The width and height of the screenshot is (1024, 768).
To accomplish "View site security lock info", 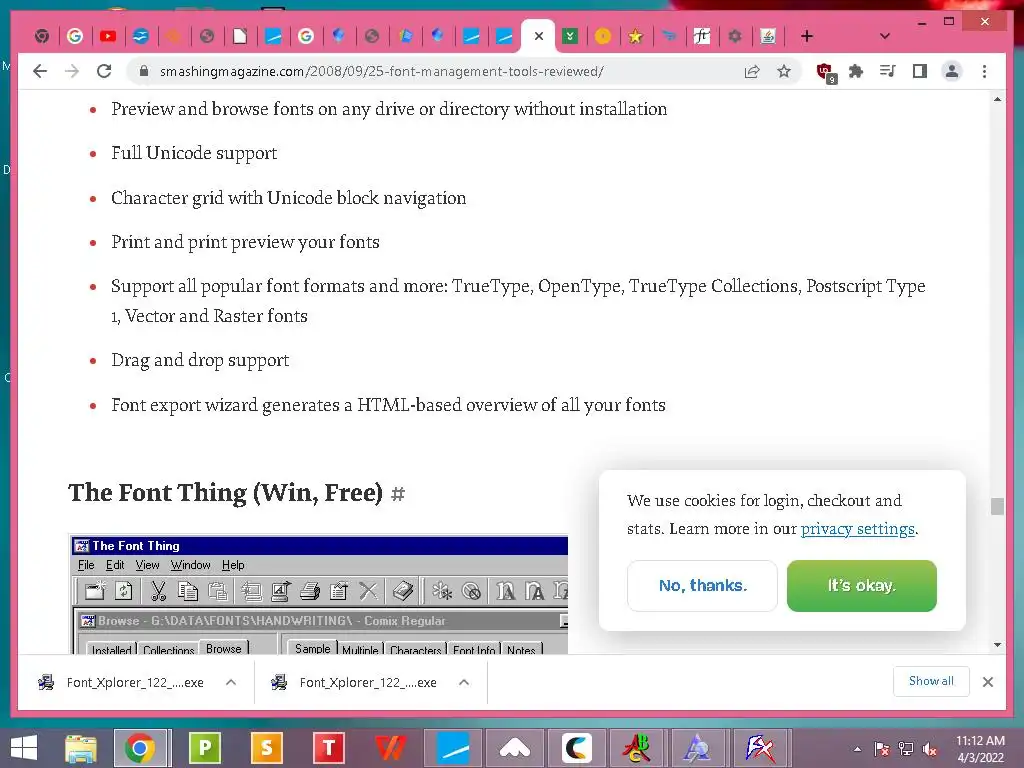I will point(144,71).
